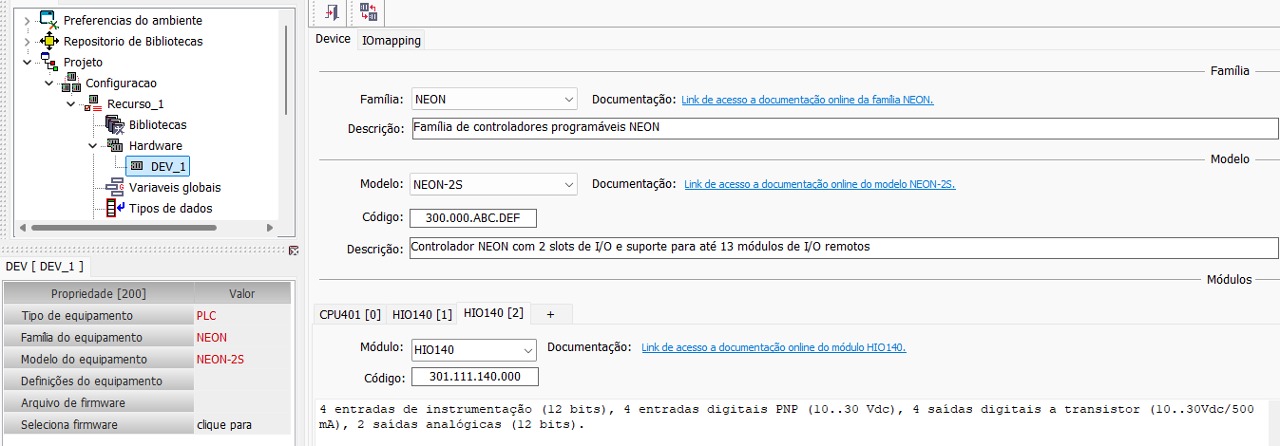Switch to the IOmapping tab
1280x446 pixels.
[391, 40]
